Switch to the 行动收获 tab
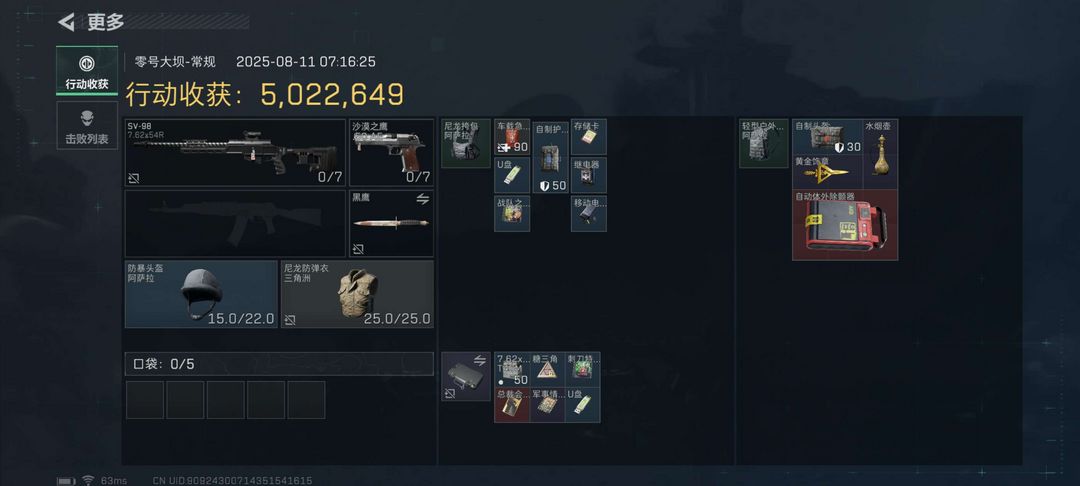The height and width of the screenshot is (486, 1080). 87,70
